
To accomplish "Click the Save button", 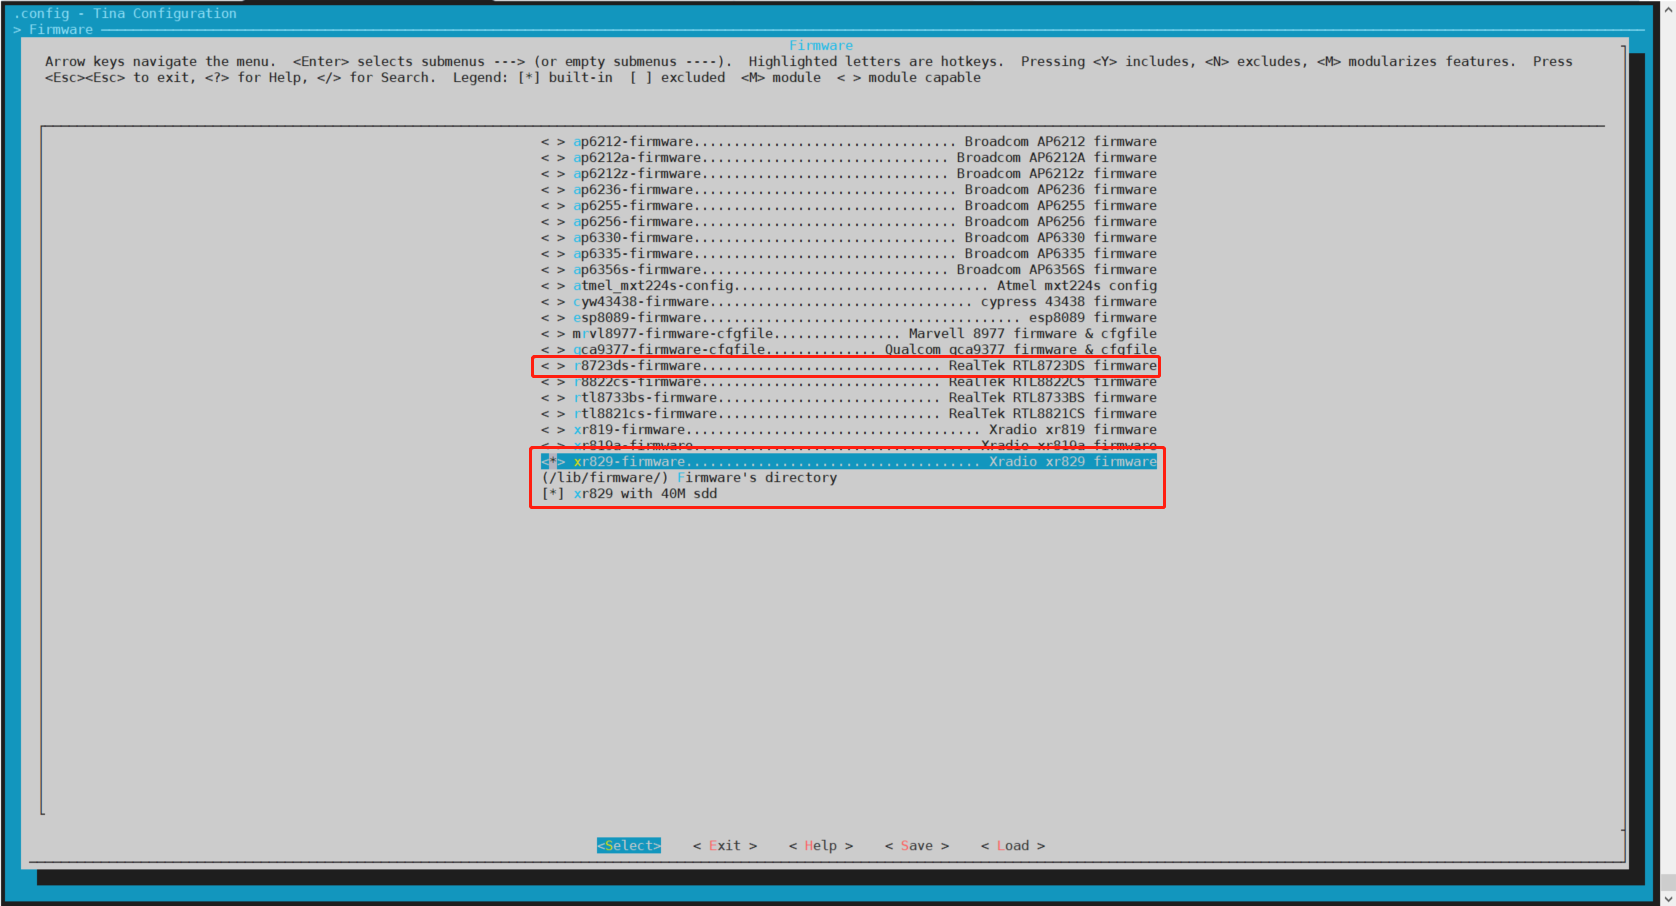I will (x=916, y=846).
